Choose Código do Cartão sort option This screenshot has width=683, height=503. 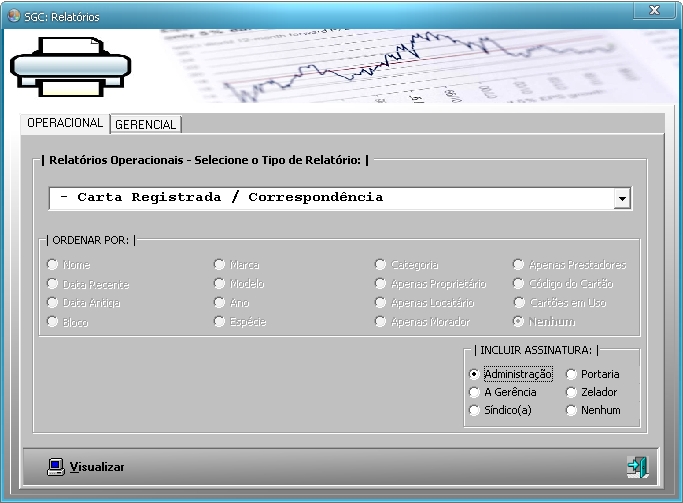pyautogui.click(x=519, y=284)
